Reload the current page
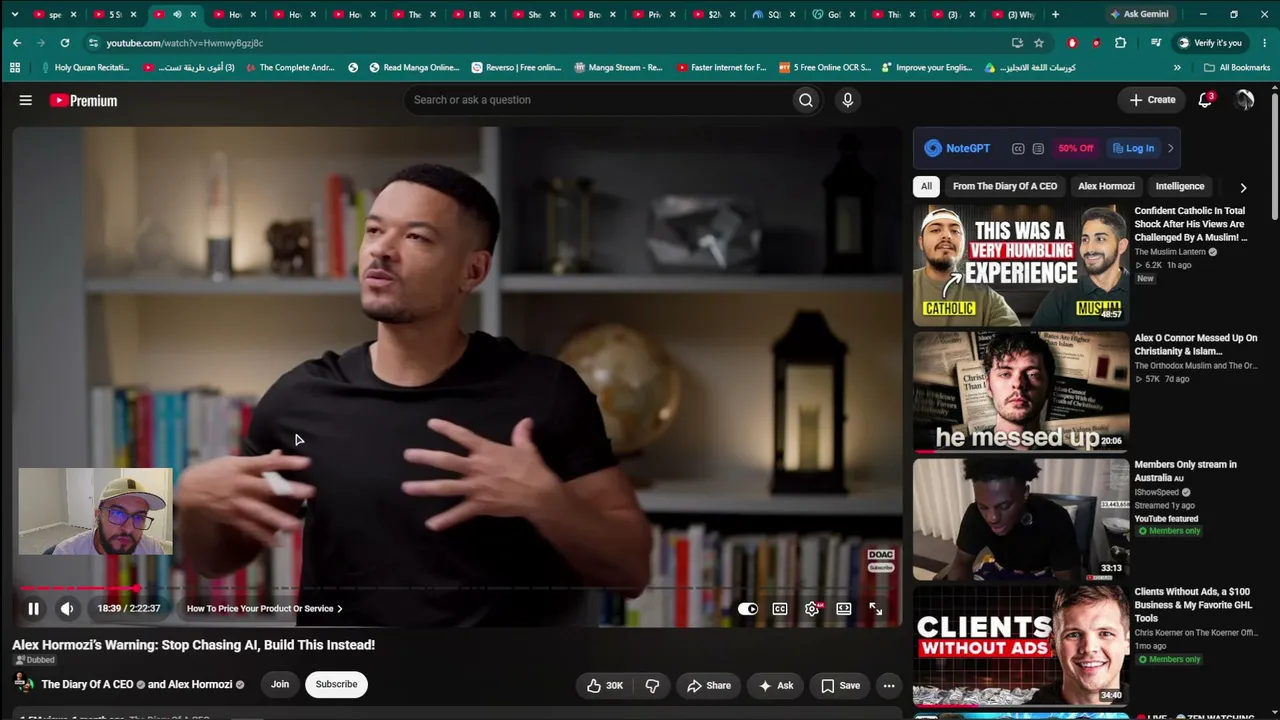 (x=65, y=43)
